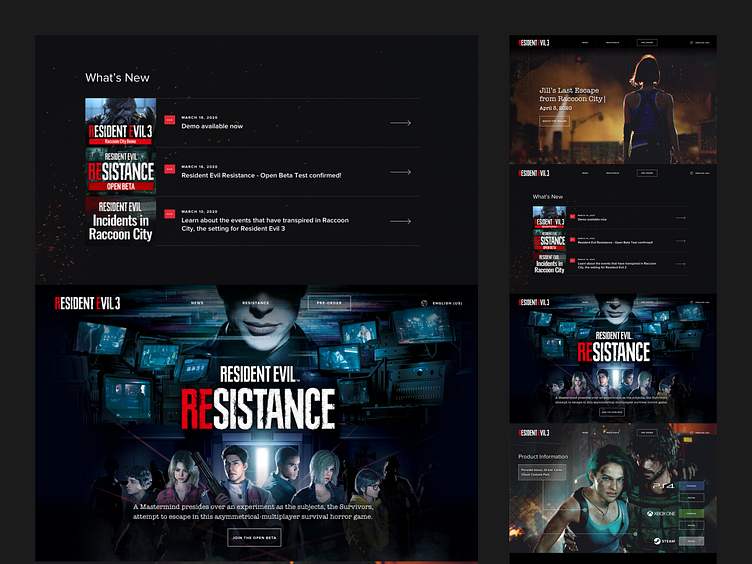The height and width of the screenshot is (564, 752).
Task: Click the arrow beside the Raccoon City events article
Action: pos(400,220)
